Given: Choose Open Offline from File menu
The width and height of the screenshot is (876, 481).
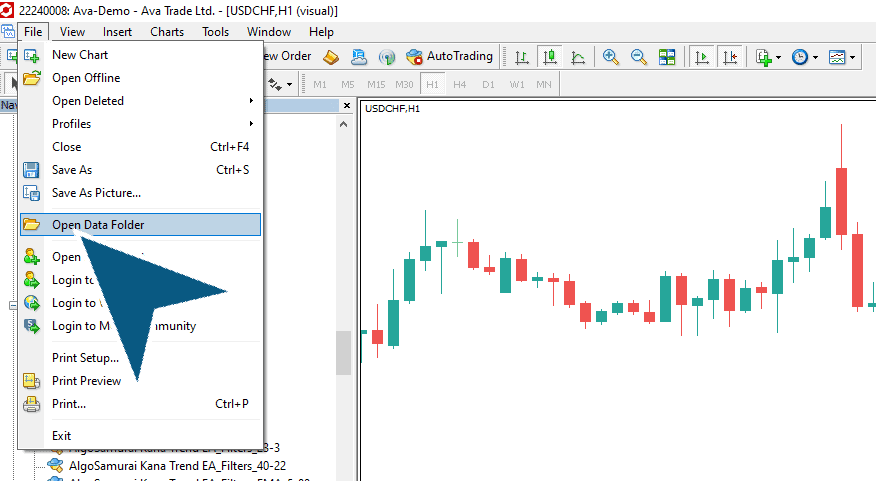Looking at the screenshot, I should (140, 78).
